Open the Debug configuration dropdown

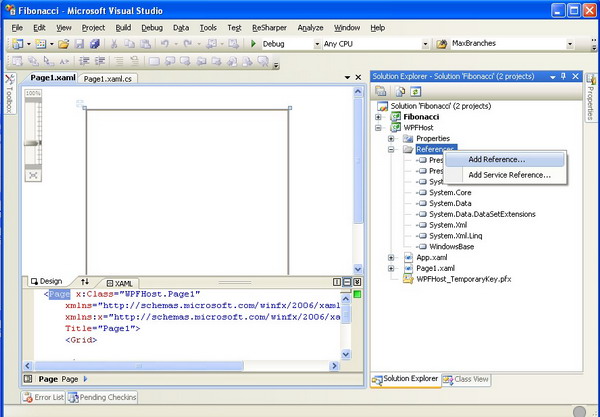coord(317,44)
